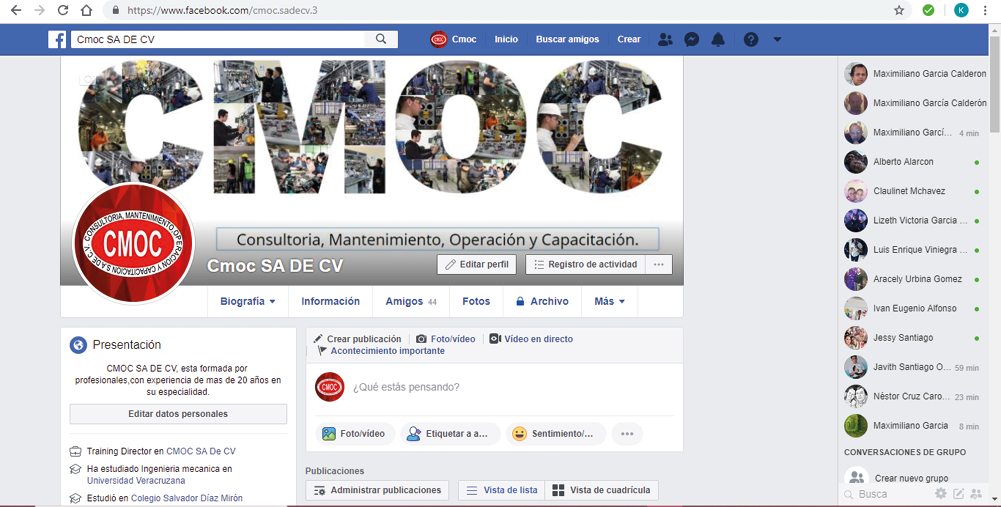Click the friend requests icon

665,40
